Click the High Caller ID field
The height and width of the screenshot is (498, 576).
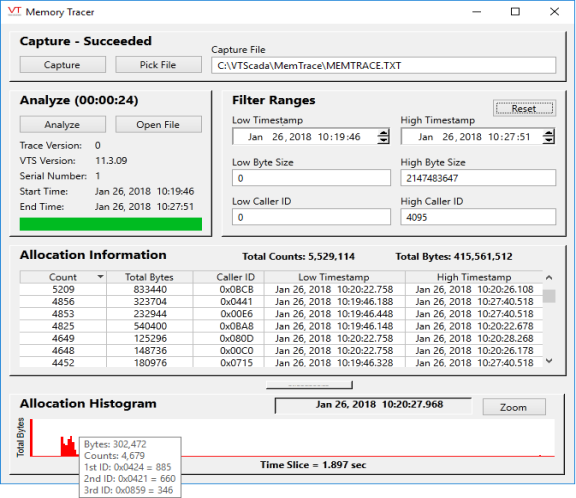[478, 217]
